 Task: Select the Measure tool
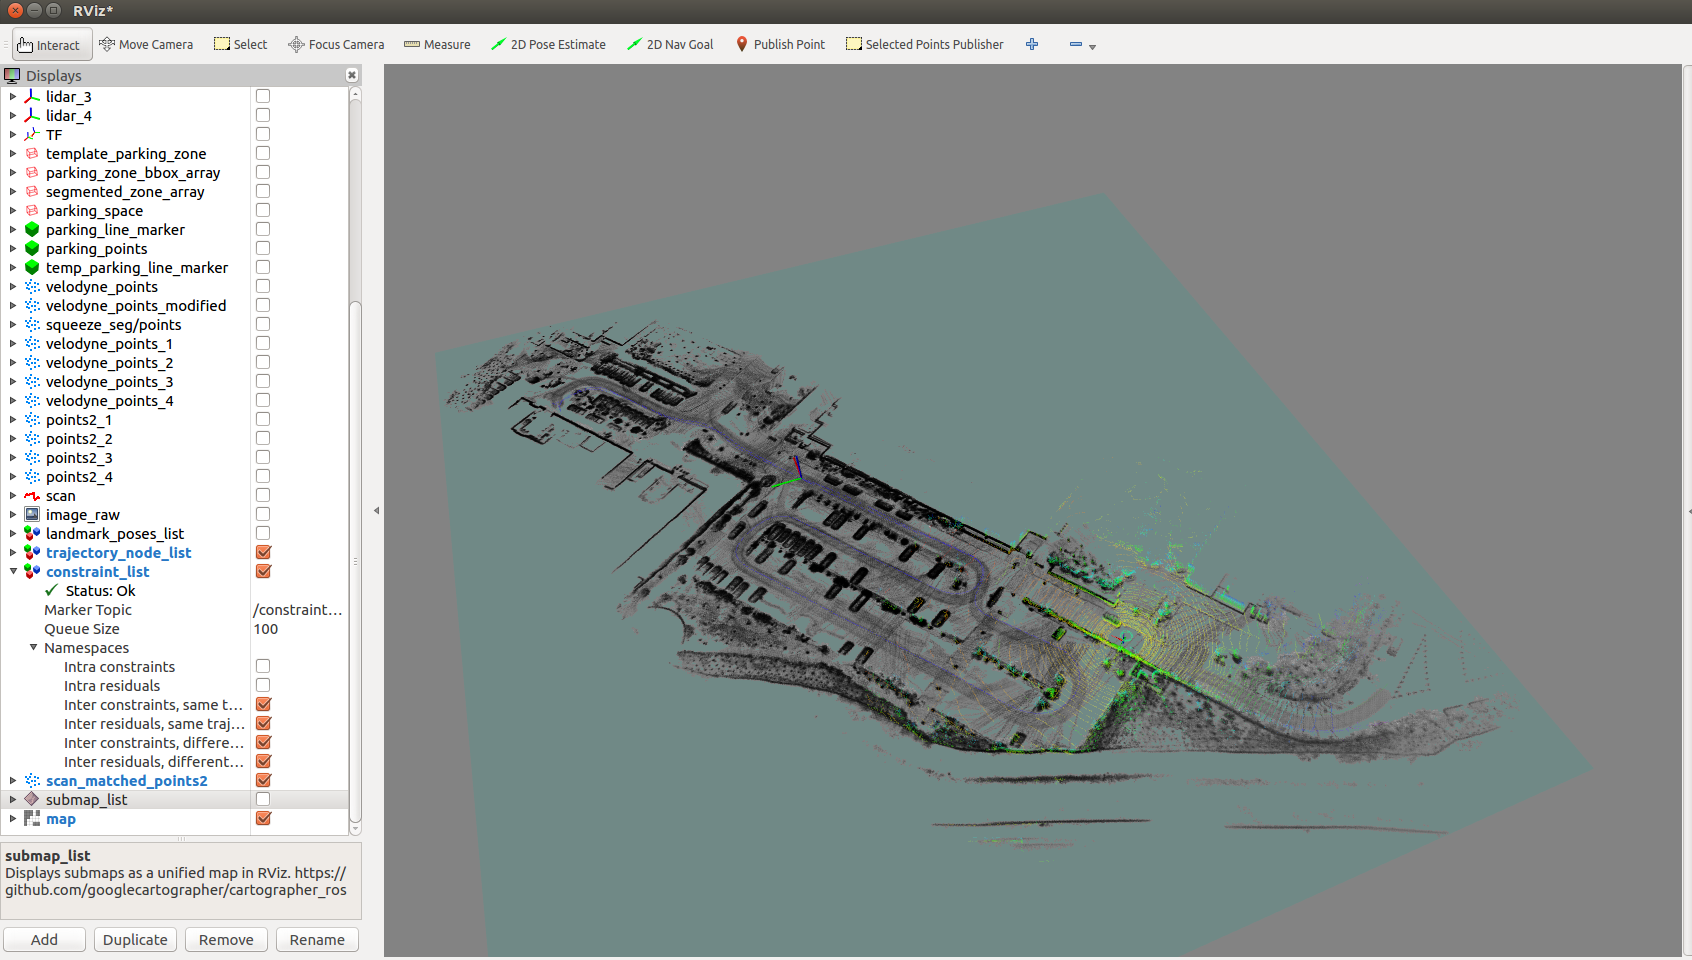point(437,44)
